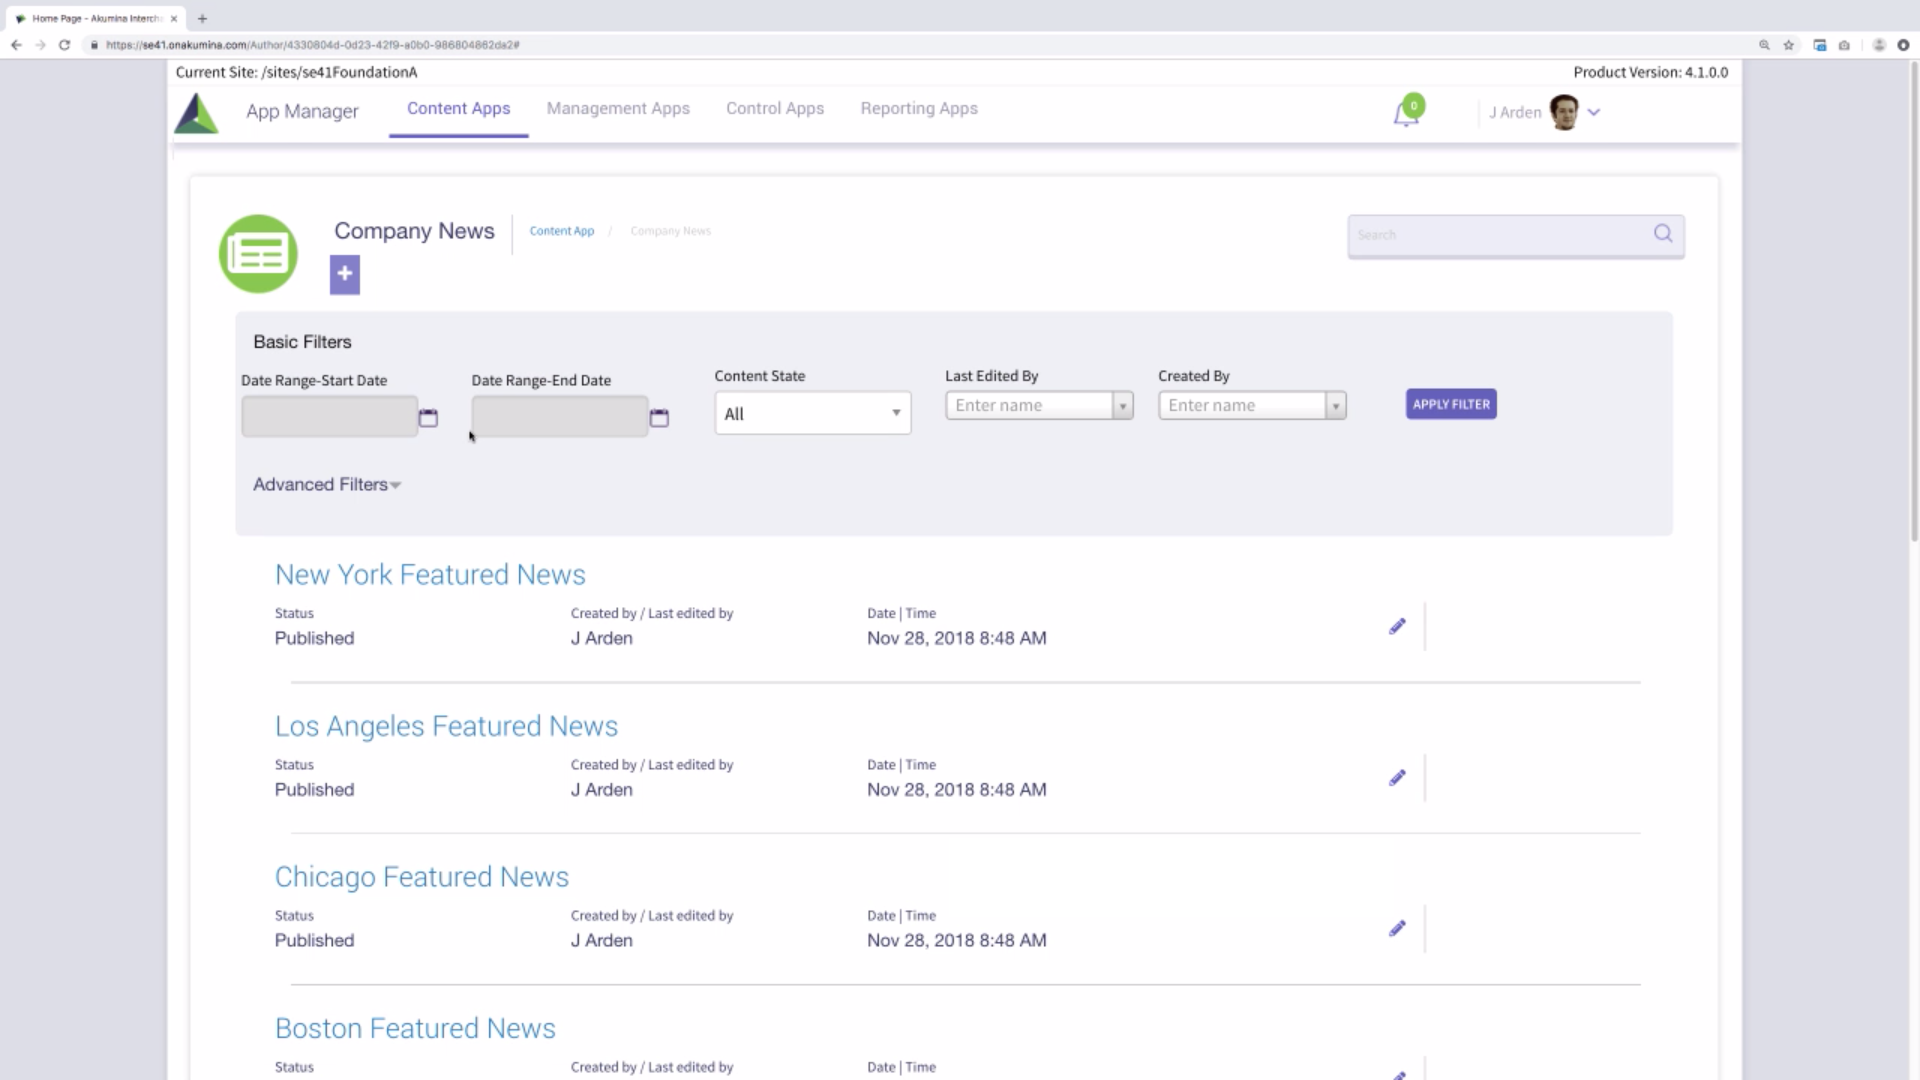This screenshot has height=1080, width=1920.
Task: Open the Boston Featured News link
Action: 415,1028
